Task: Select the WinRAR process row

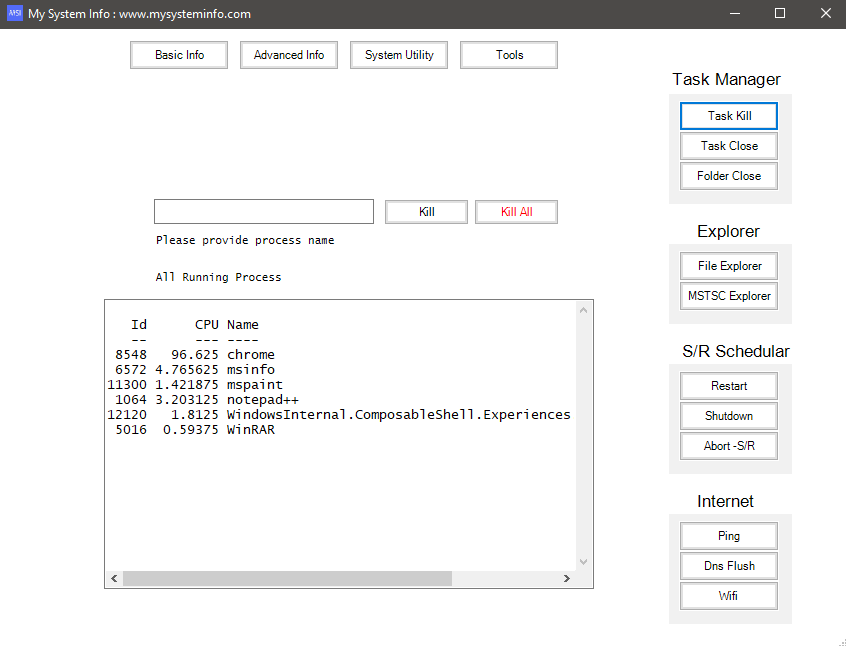Action: [192, 430]
